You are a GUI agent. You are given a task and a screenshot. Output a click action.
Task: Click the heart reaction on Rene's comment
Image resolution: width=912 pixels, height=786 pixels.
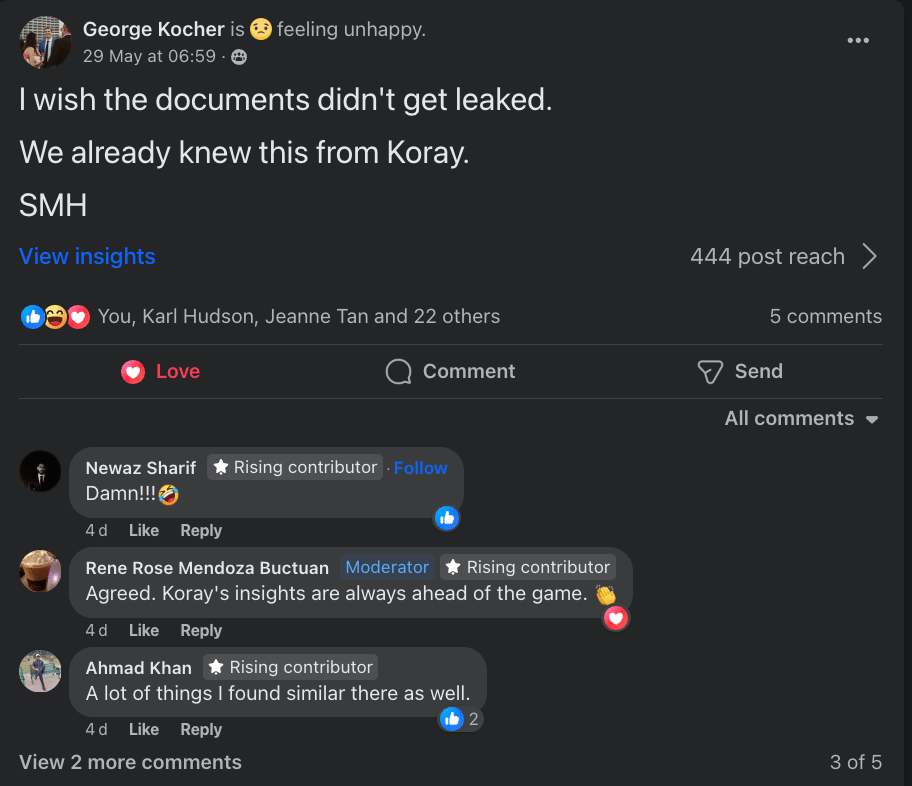tap(616, 618)
